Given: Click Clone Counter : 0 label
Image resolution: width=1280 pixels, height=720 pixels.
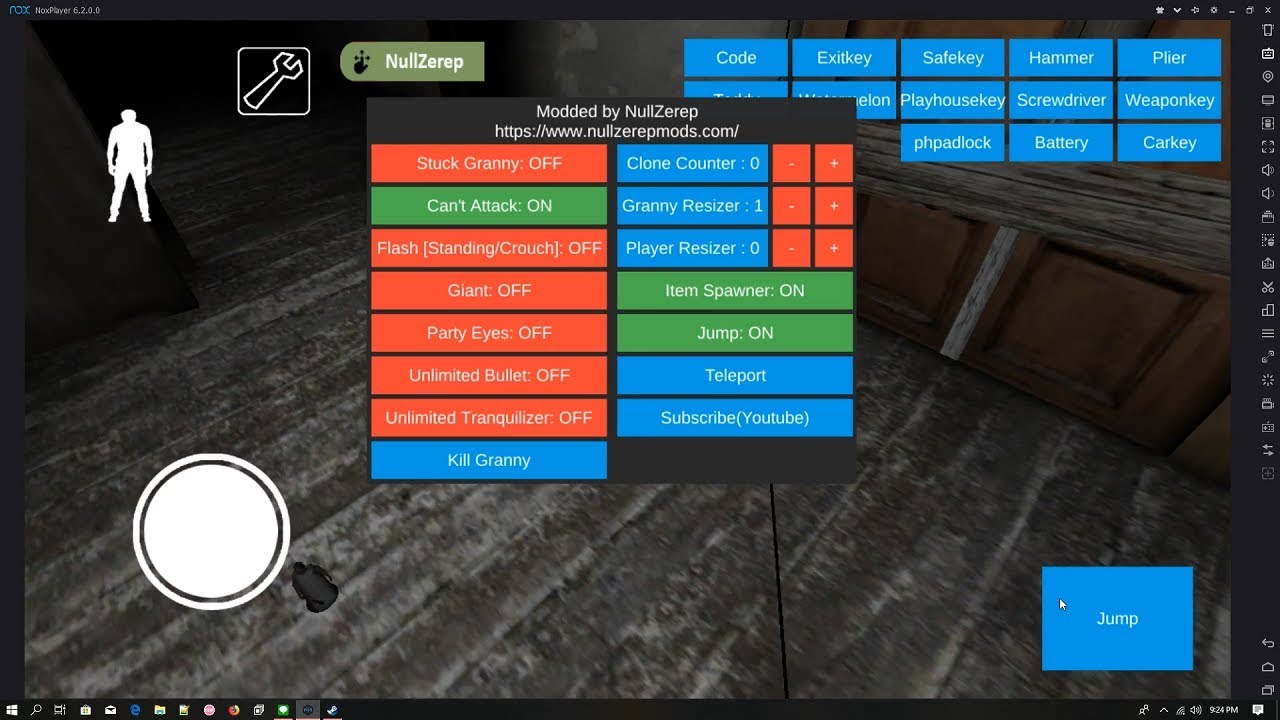Looking at the screenshot, I should (692, 163).
